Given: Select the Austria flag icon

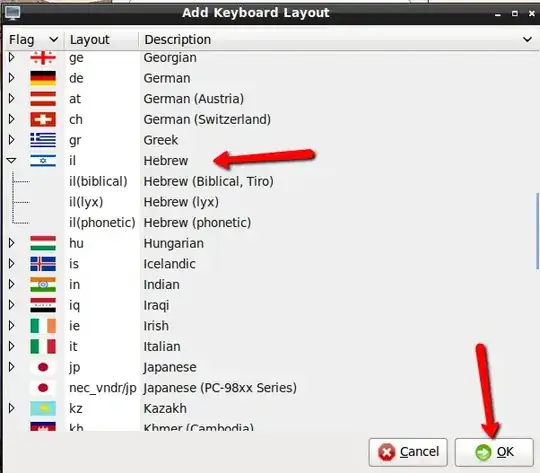Looking at the screenshot, I should coord(43,99).
